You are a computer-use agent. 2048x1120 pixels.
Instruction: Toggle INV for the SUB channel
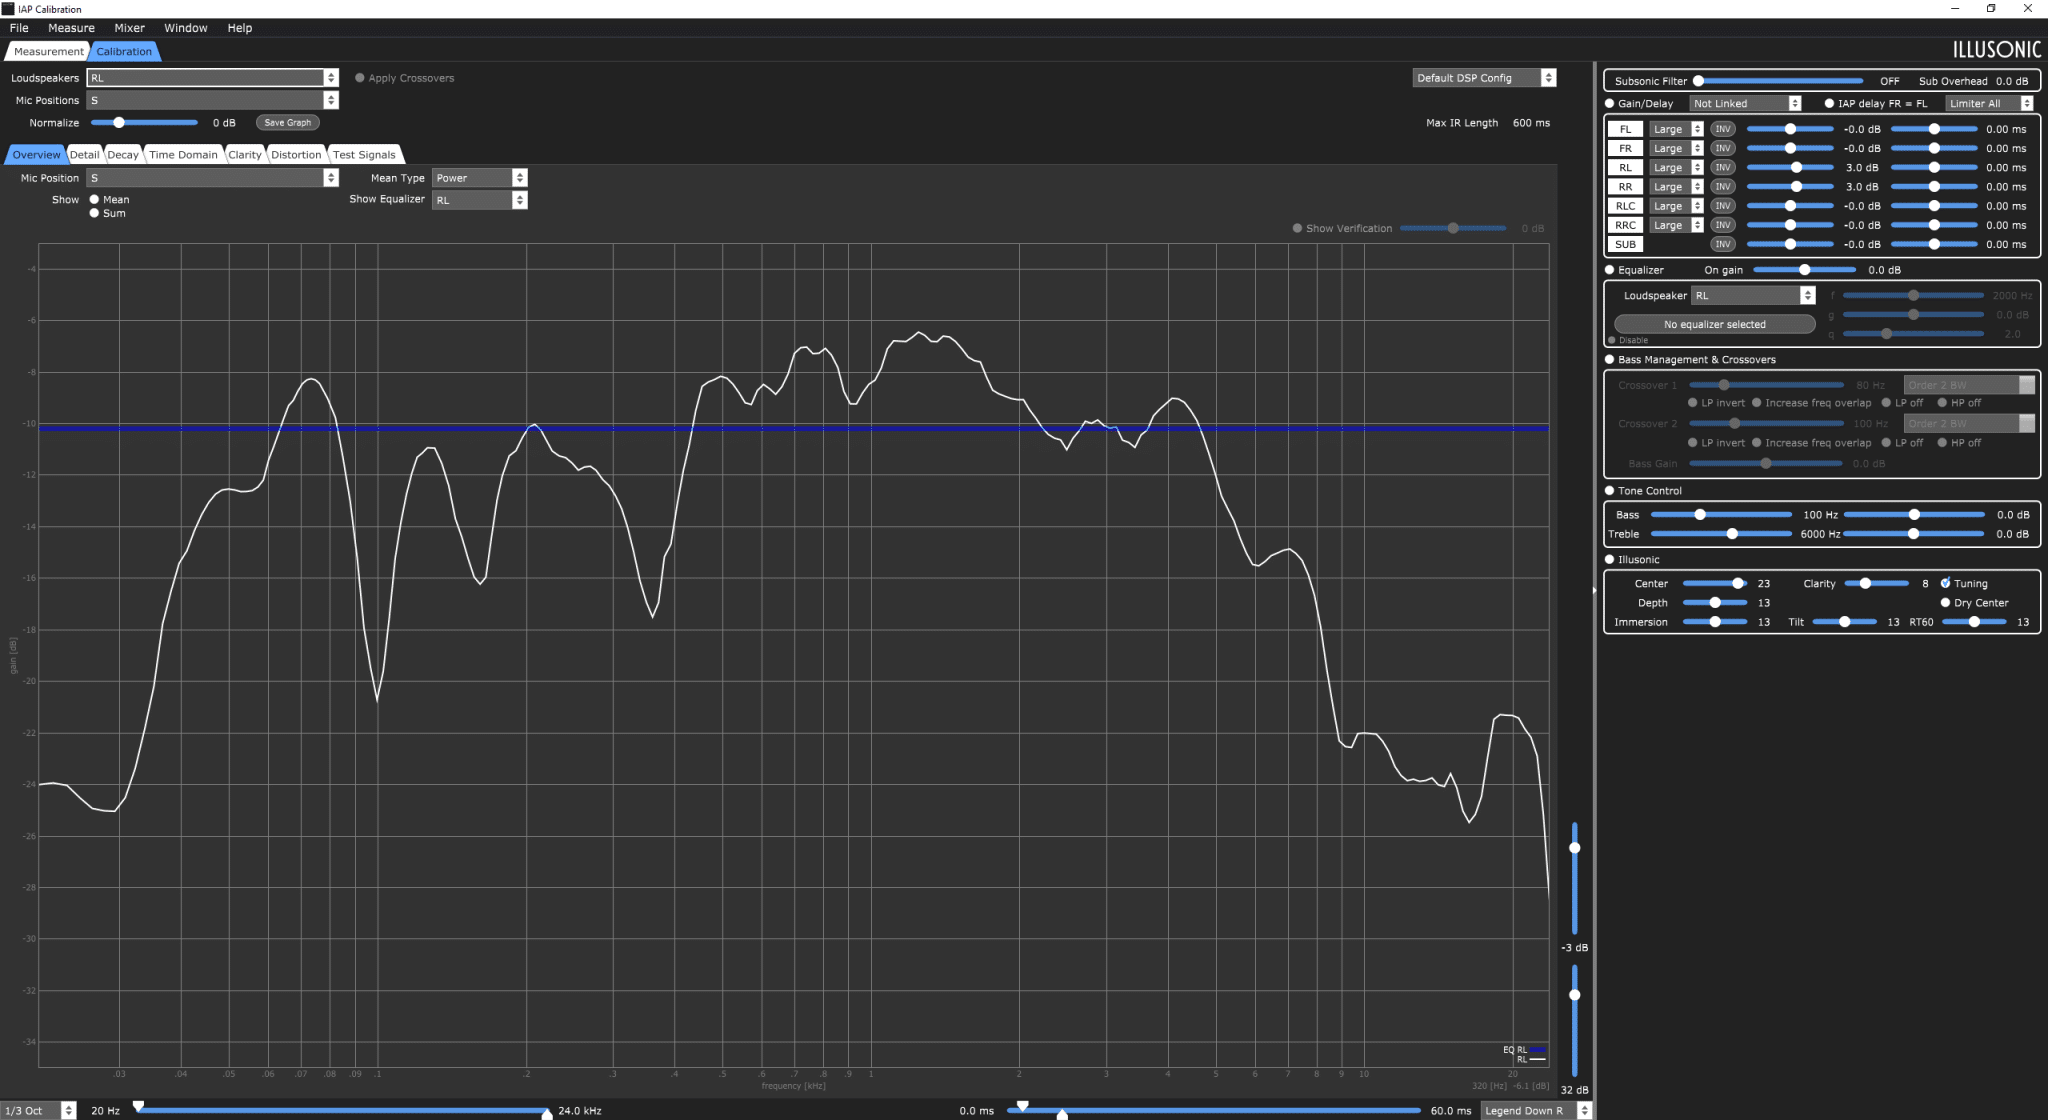click(x=1722, y=244)
